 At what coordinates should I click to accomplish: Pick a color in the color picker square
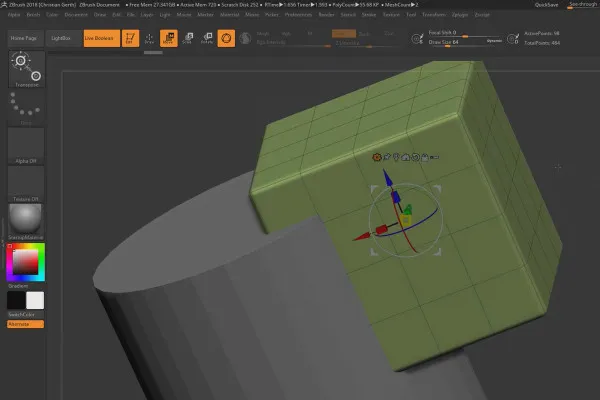point(26,262)
